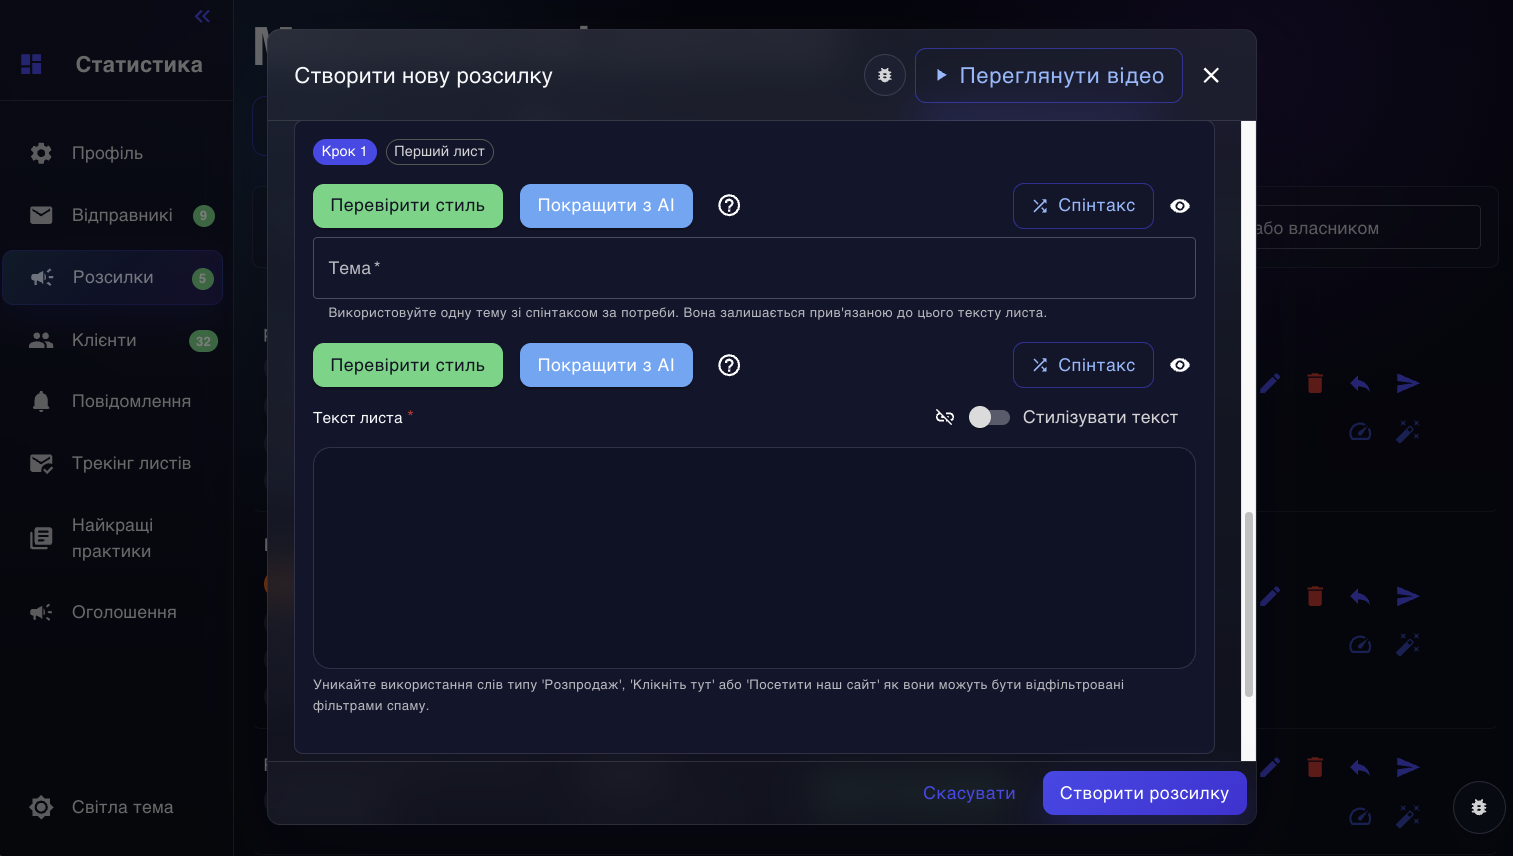The height and width of the screenshot is (856, 1513).
Task: Click Покращити з AI for the email text
Action: pos(606,365)
